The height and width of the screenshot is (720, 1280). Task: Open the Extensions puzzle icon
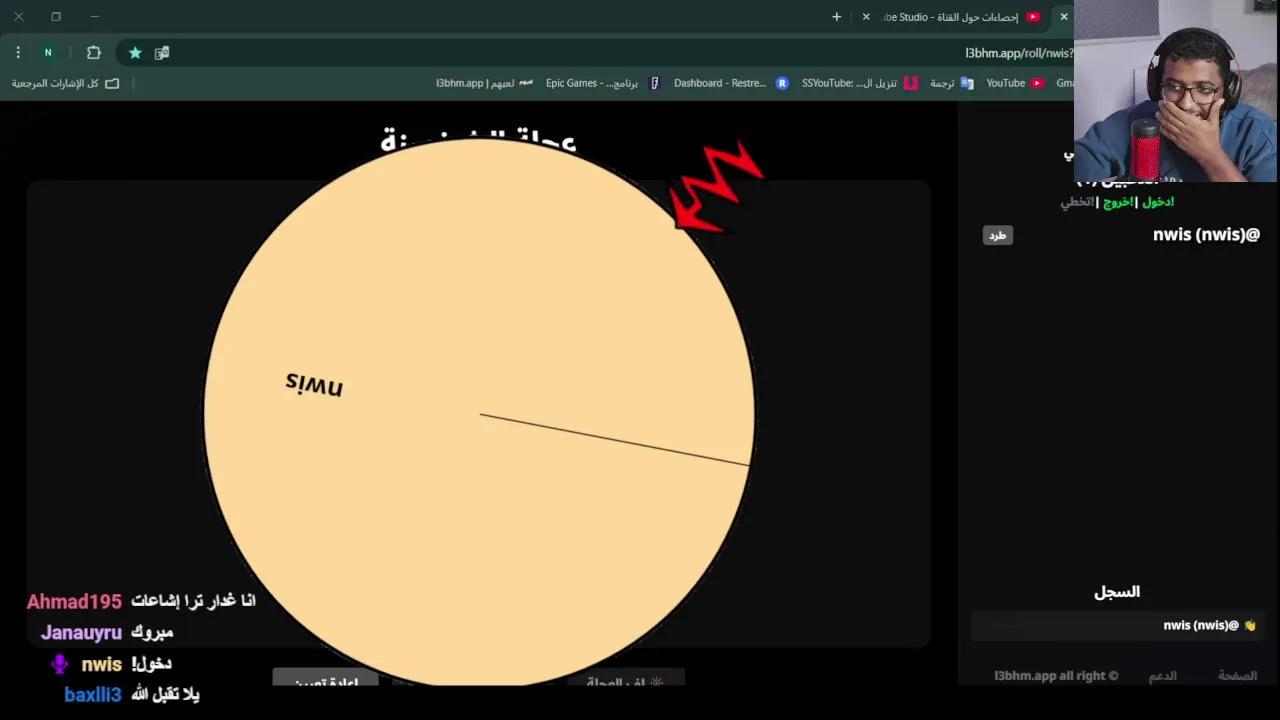(94, 52)
